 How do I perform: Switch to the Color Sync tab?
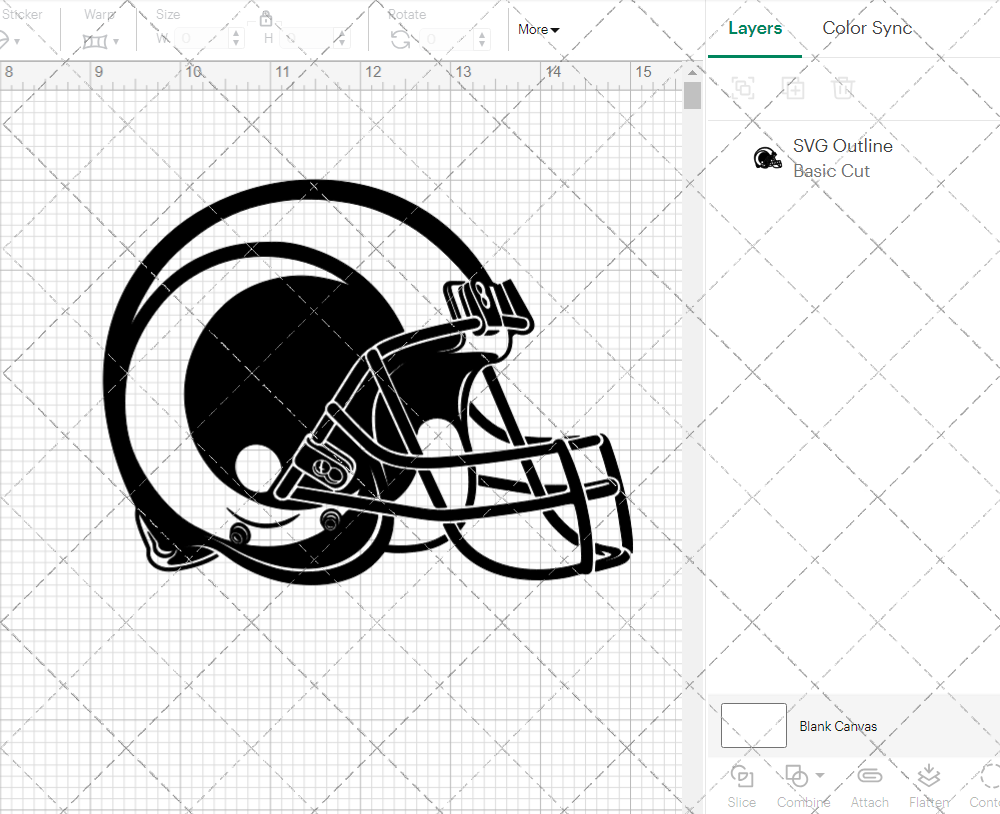(x=867, y=28)
